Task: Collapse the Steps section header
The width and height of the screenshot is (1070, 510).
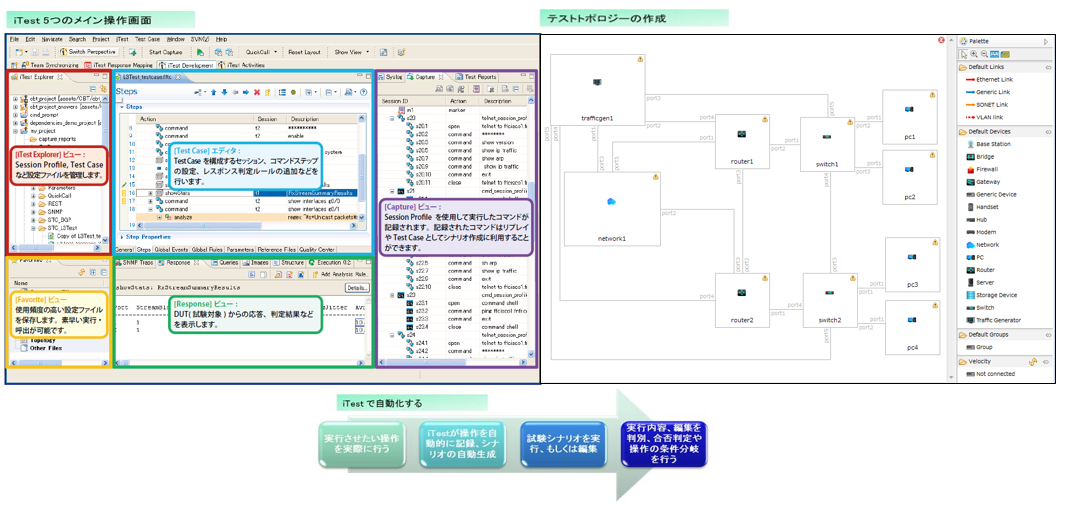Action: point(122,107)
